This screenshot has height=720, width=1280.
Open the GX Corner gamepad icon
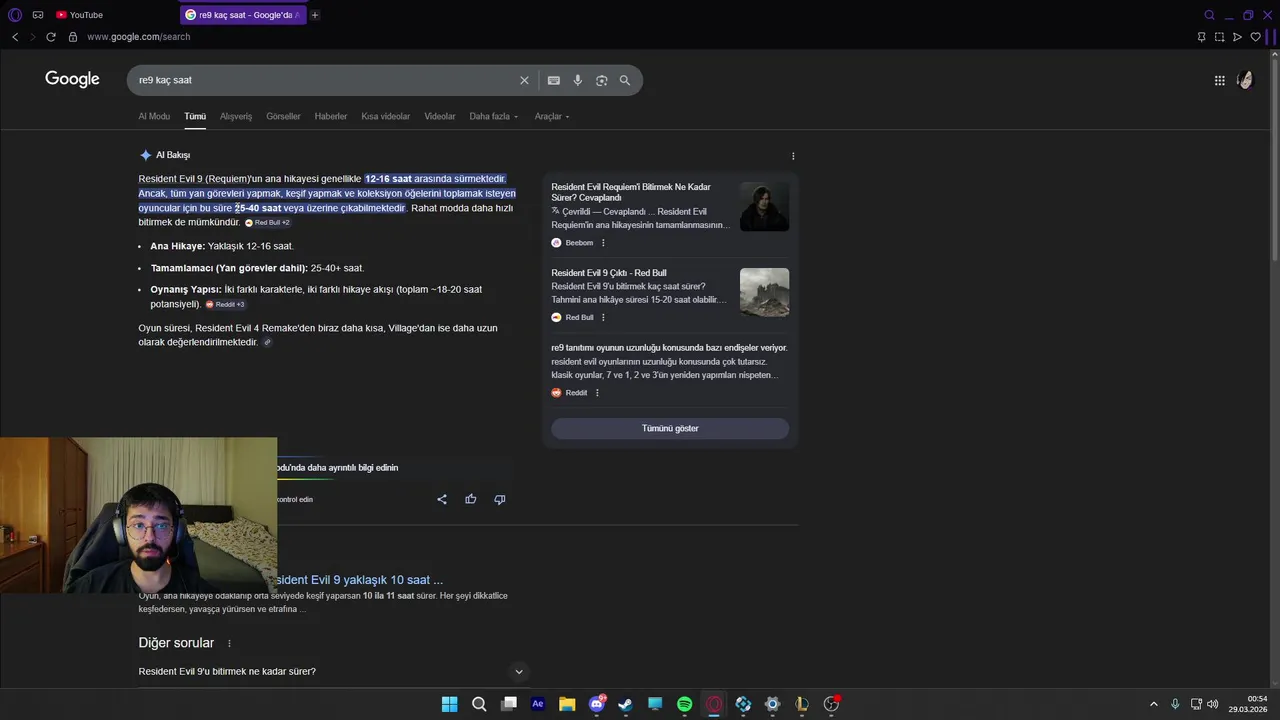pyautogui.click(x=38, y=15)
